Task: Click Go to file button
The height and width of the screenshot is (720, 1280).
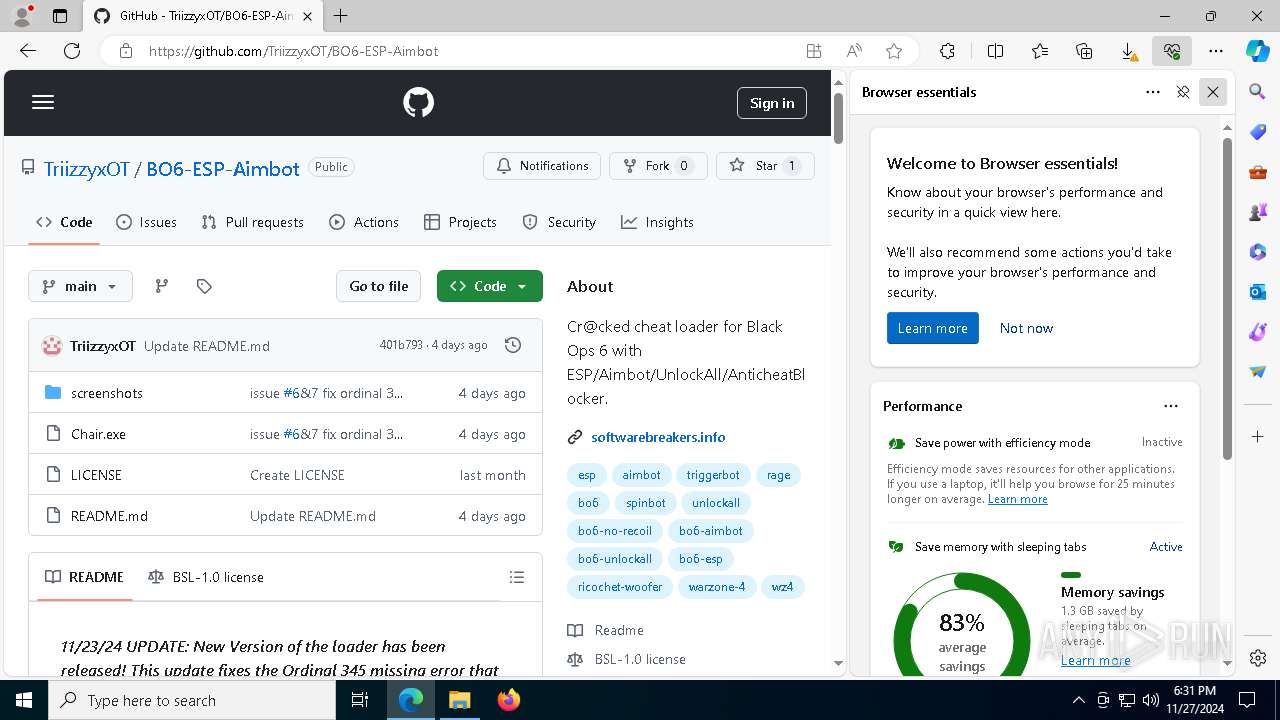Action: tap(379, 286)
